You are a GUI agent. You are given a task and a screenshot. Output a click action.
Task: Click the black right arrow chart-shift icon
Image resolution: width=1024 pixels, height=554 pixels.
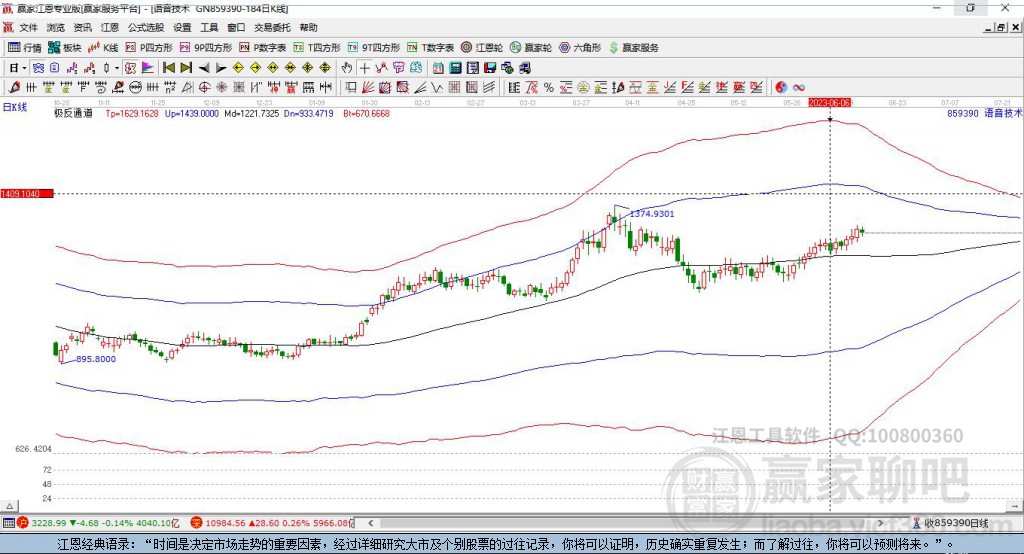(x=221, y=68)
